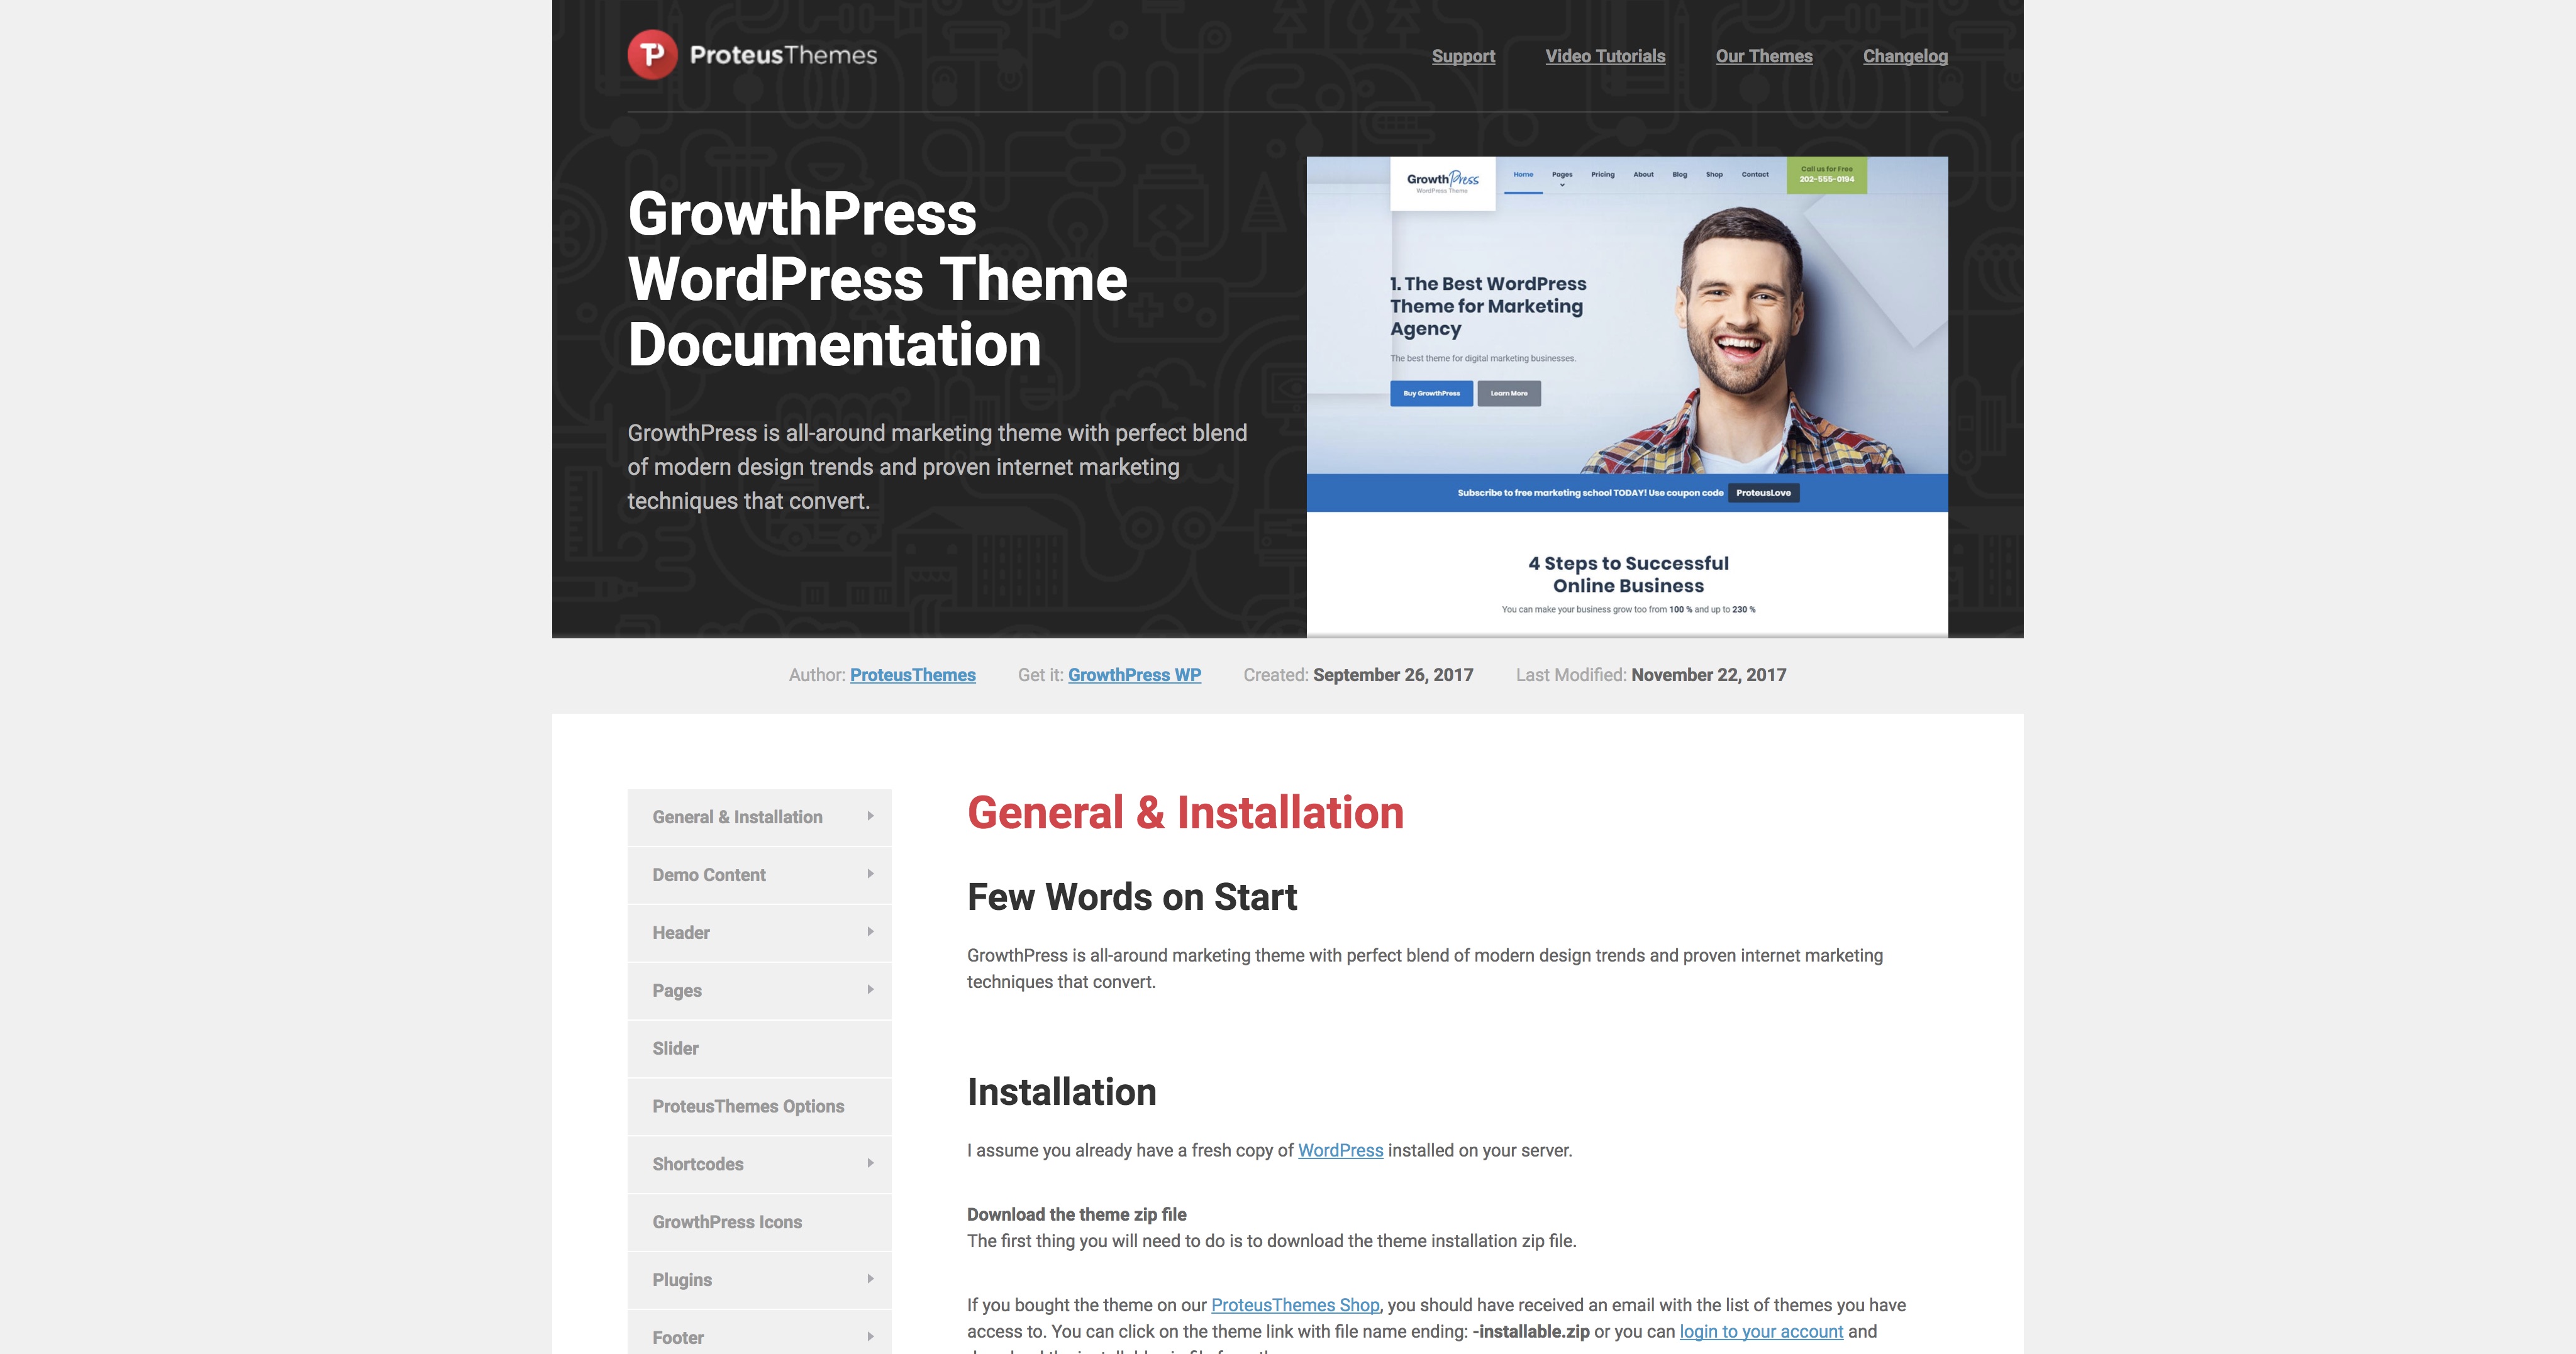
Task: Open ProteusThemes Options sidebar section
Action: pos(759,1106)
